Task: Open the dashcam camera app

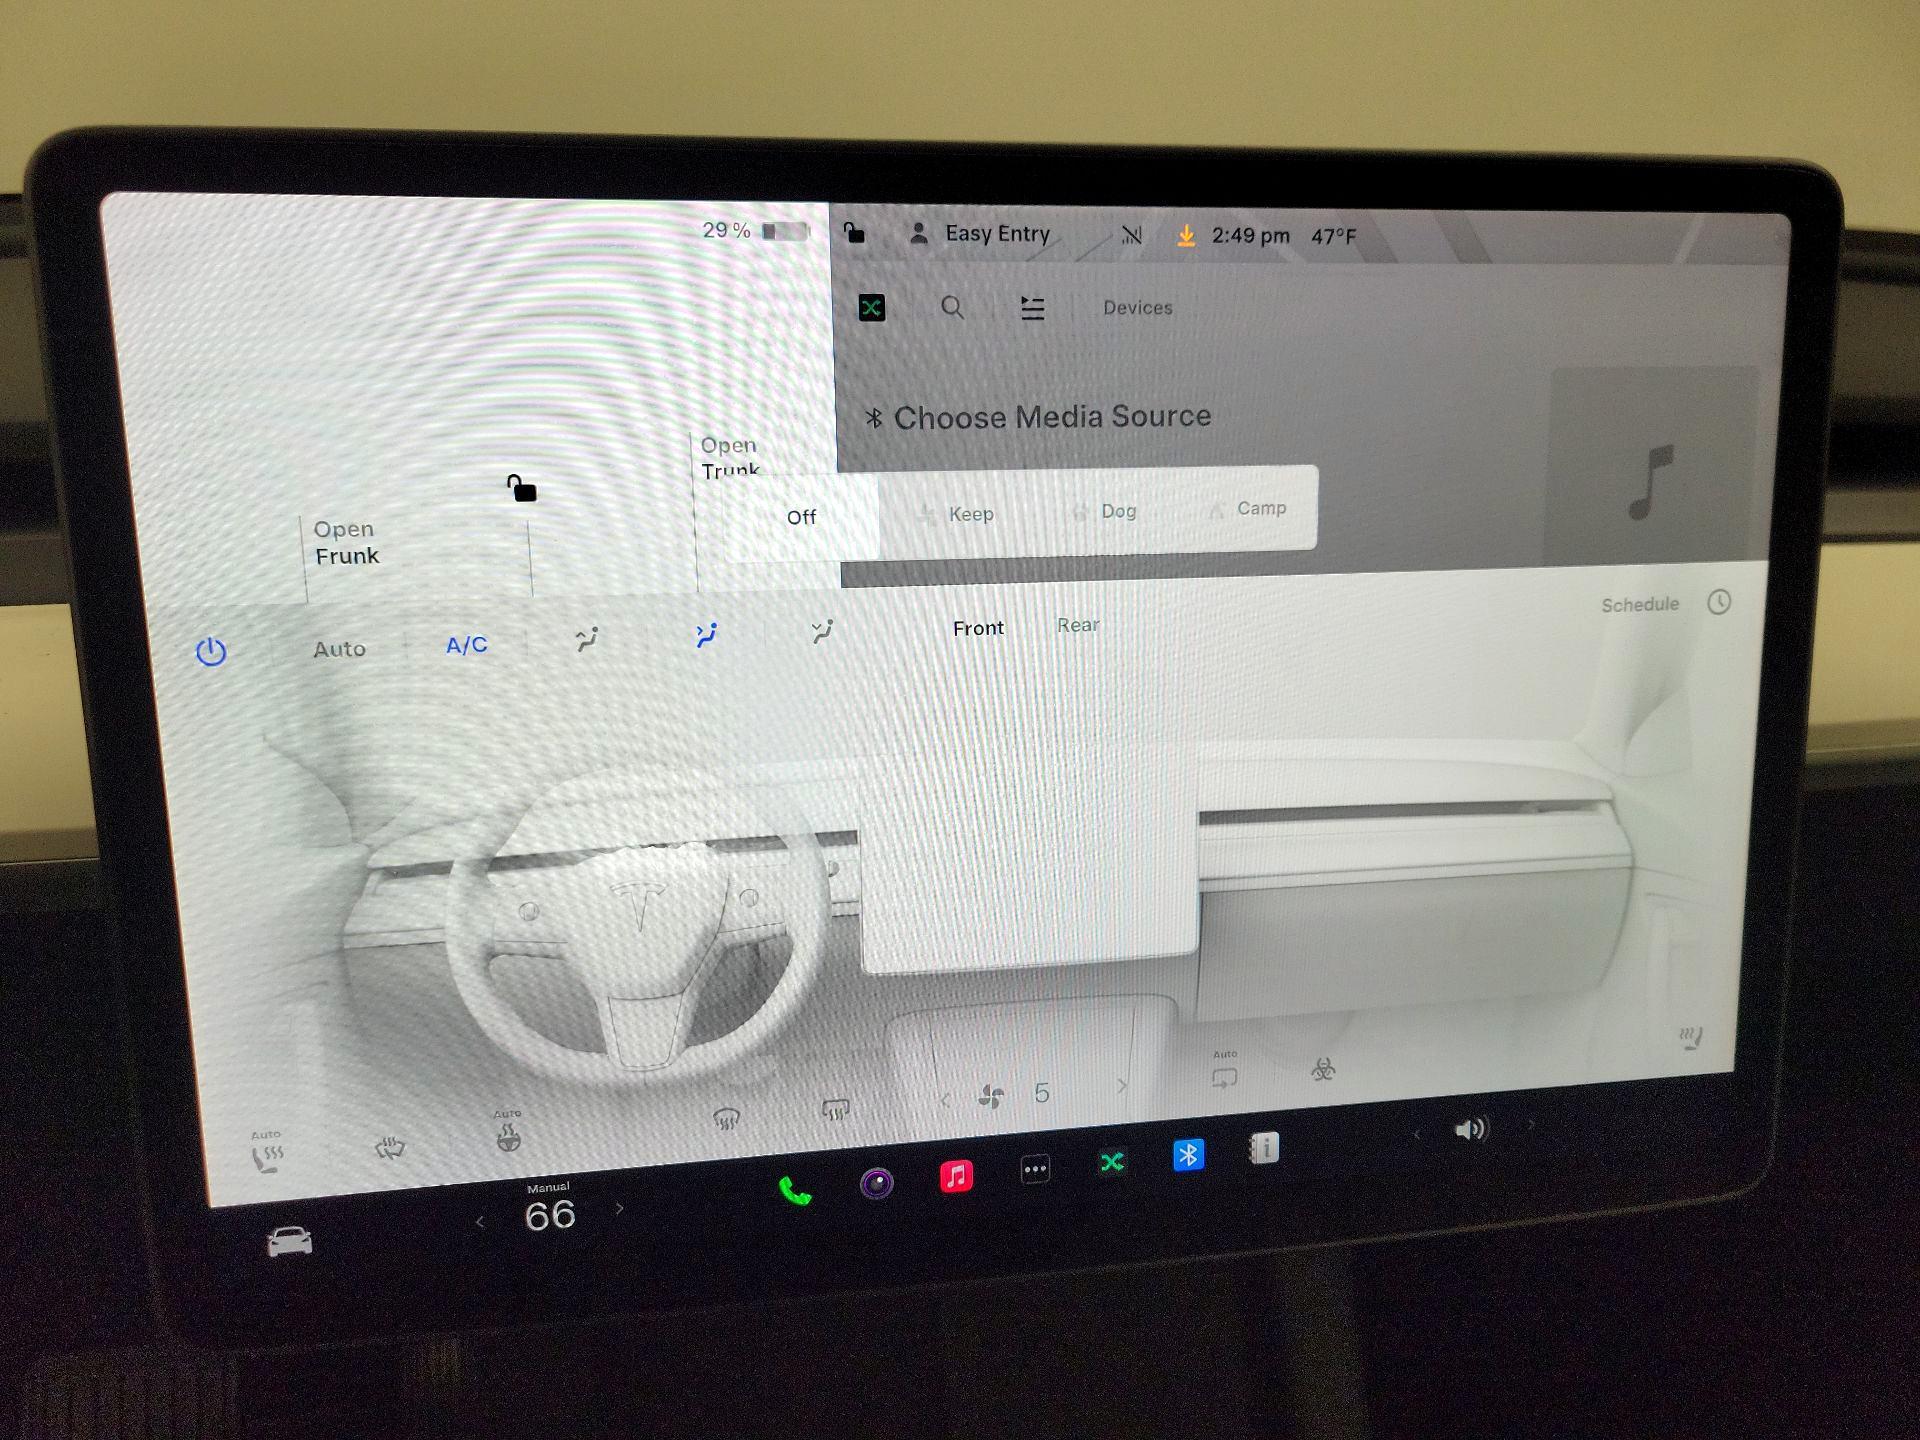Action: click(x=876, y=1184)
